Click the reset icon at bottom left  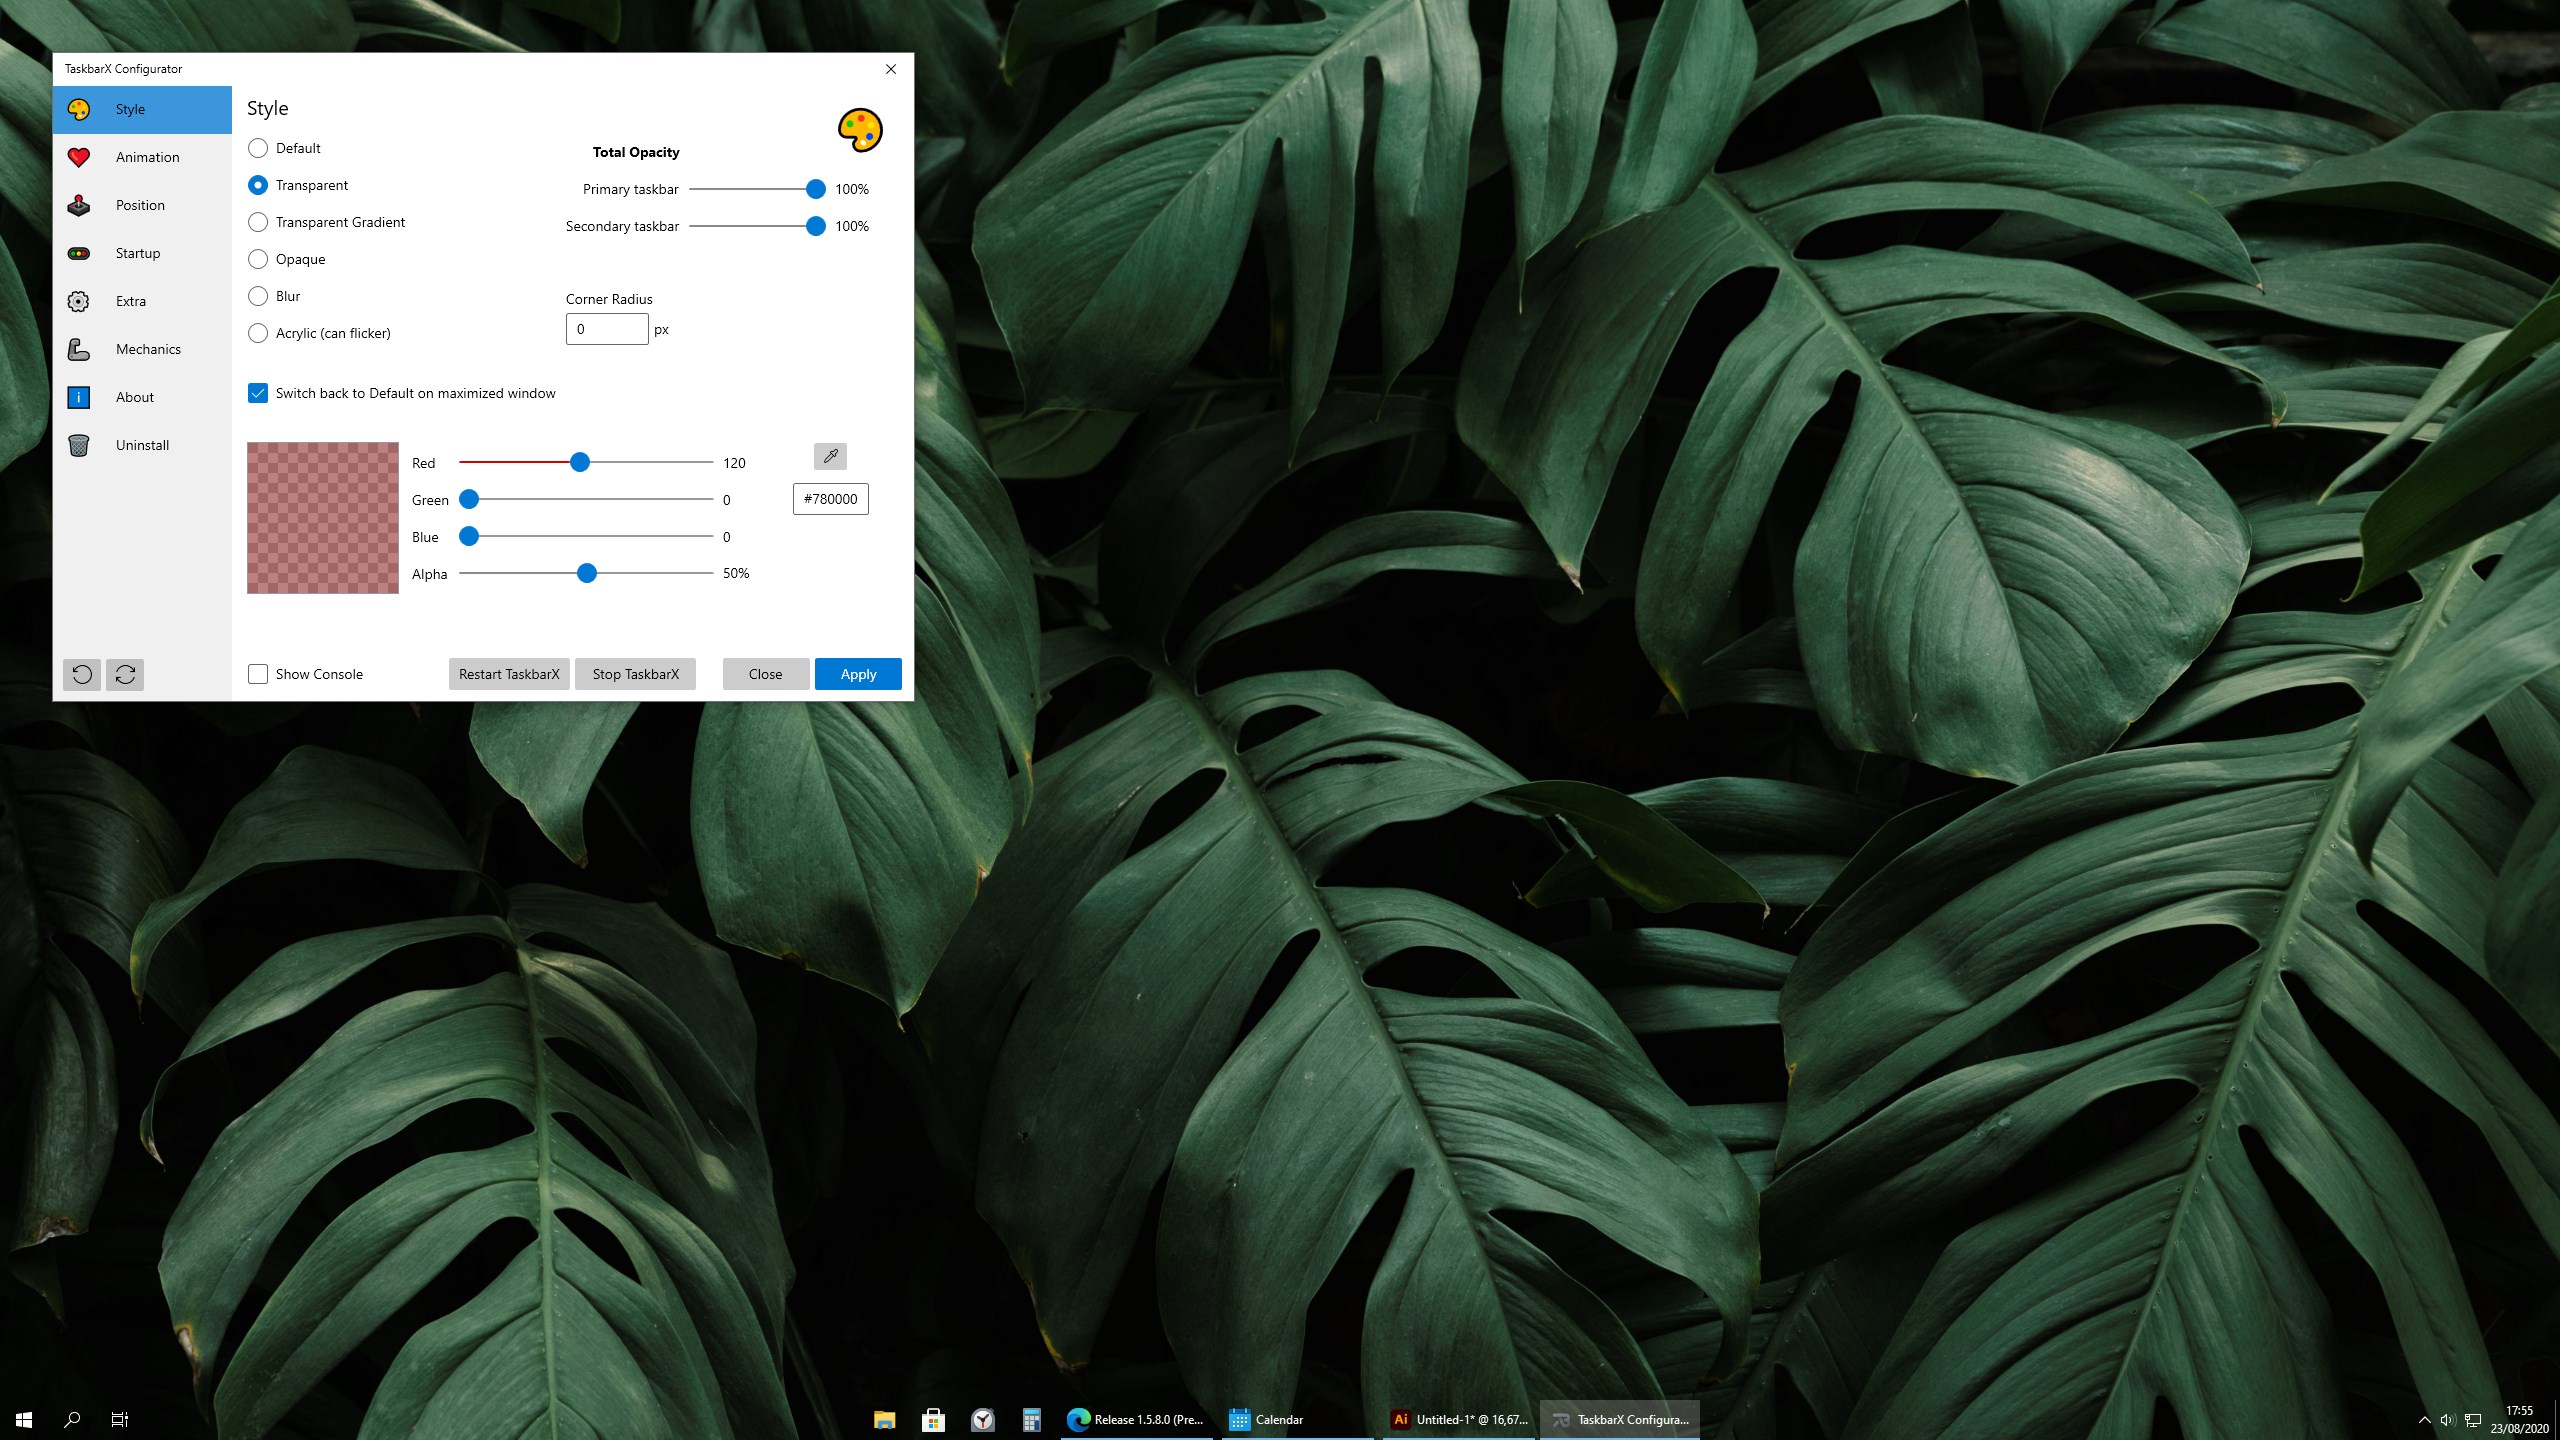coord(83,674)
